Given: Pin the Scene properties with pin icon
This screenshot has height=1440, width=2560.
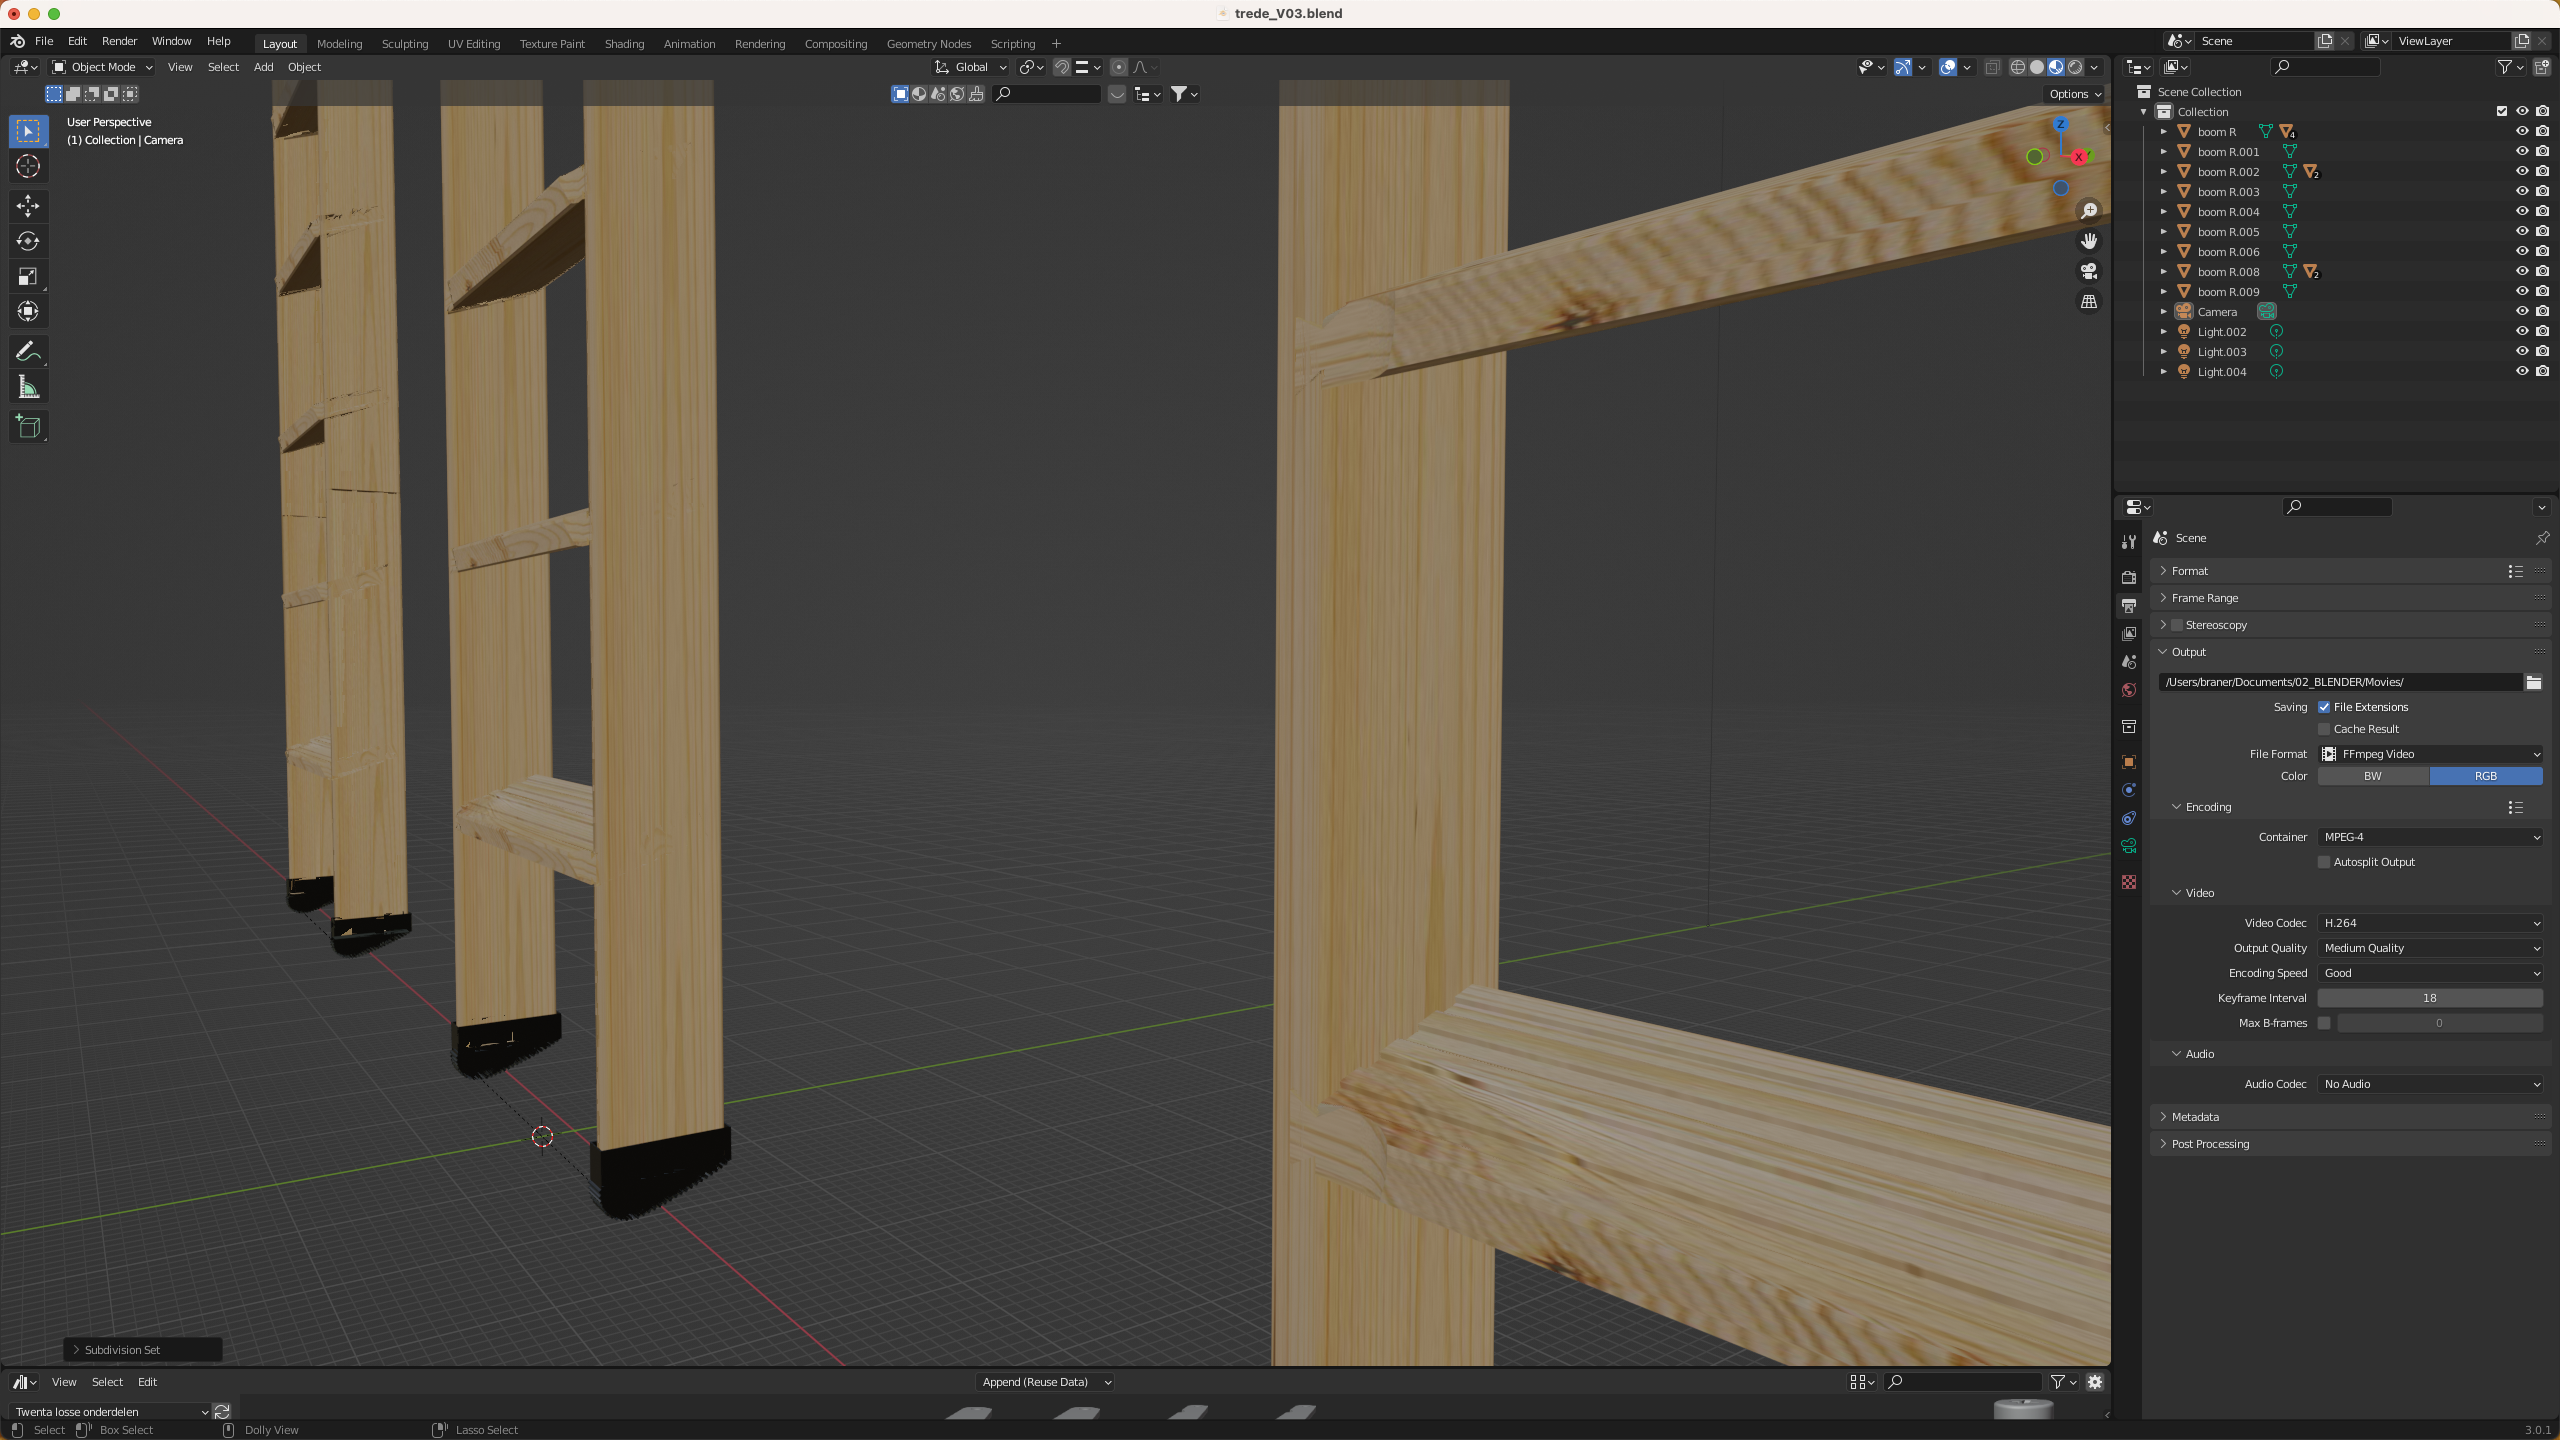Looking at the screenshot, I should coord(2542,538).
